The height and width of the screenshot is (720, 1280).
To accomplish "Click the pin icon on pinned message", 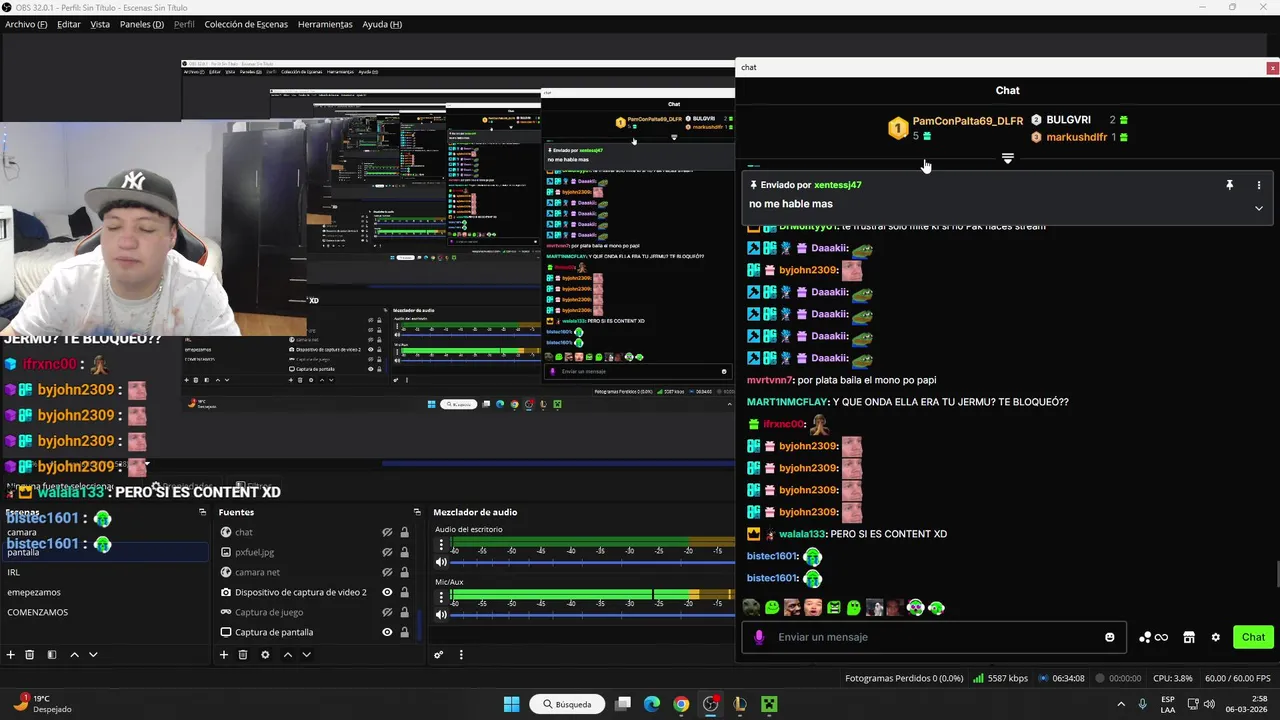I will point(1230,185).
